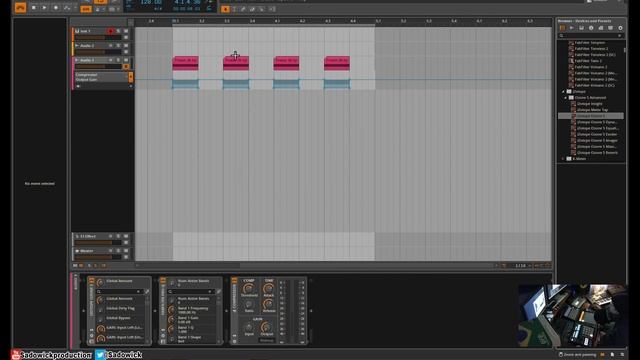Adjust the pink audio track volume fader

(x=98, y=67)
